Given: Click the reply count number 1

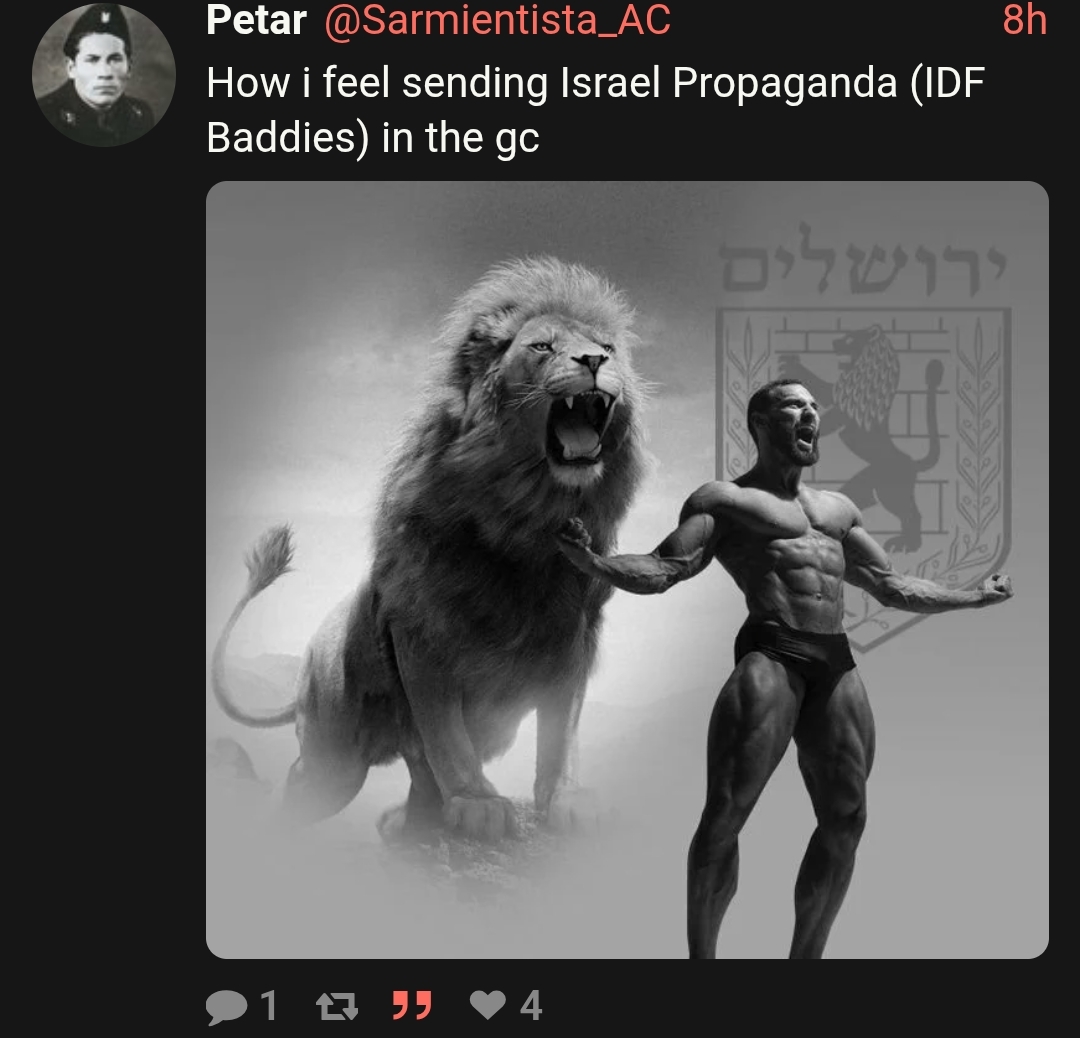Looking at the screenshot, I should pos(269,1006).
